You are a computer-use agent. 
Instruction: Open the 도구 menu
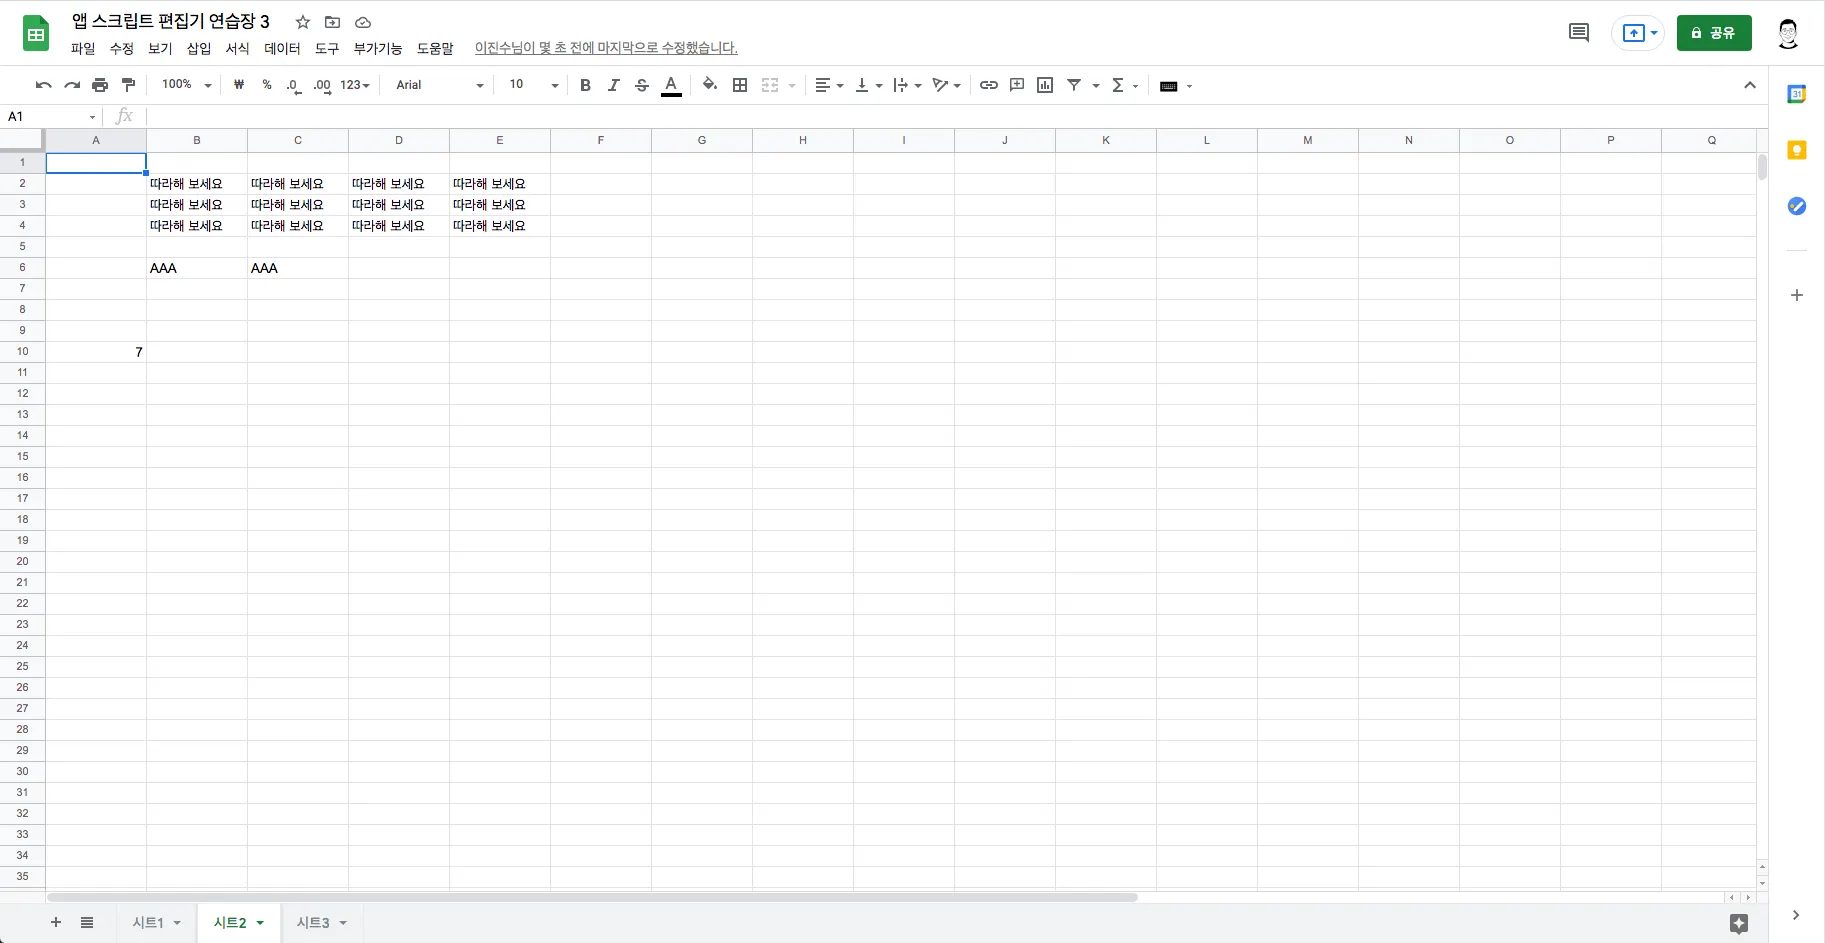tap(327, 48)
